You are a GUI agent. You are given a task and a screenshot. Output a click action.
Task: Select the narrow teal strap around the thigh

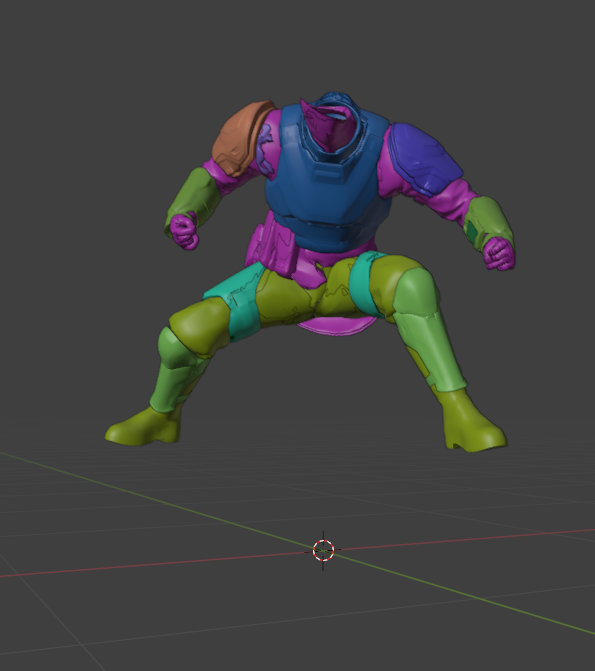(x=365, y=285)
